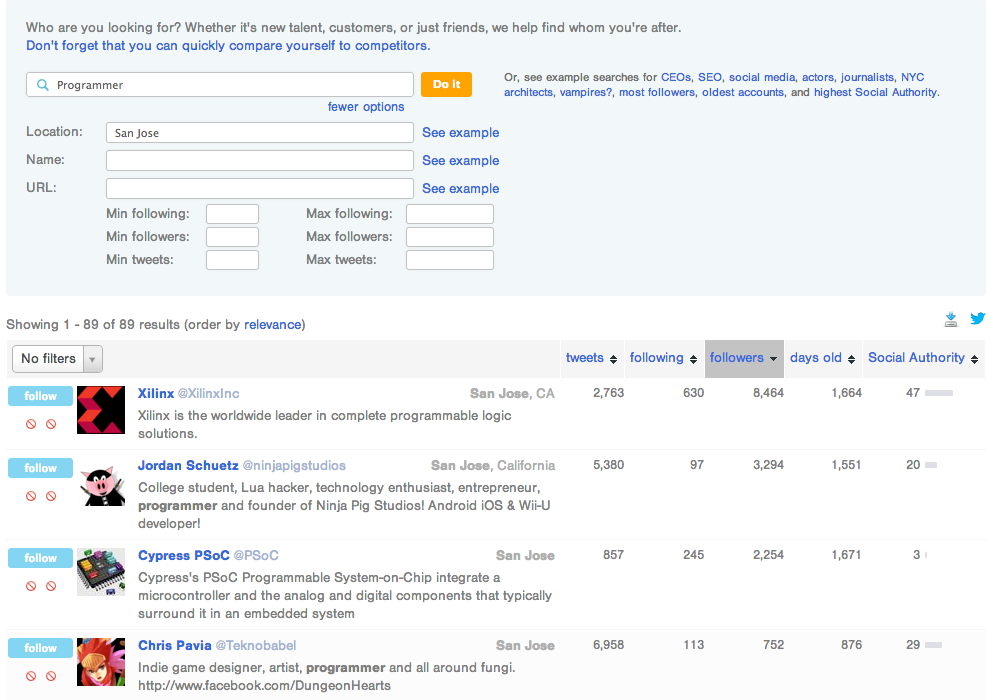Open social media example search

point(762,77)
